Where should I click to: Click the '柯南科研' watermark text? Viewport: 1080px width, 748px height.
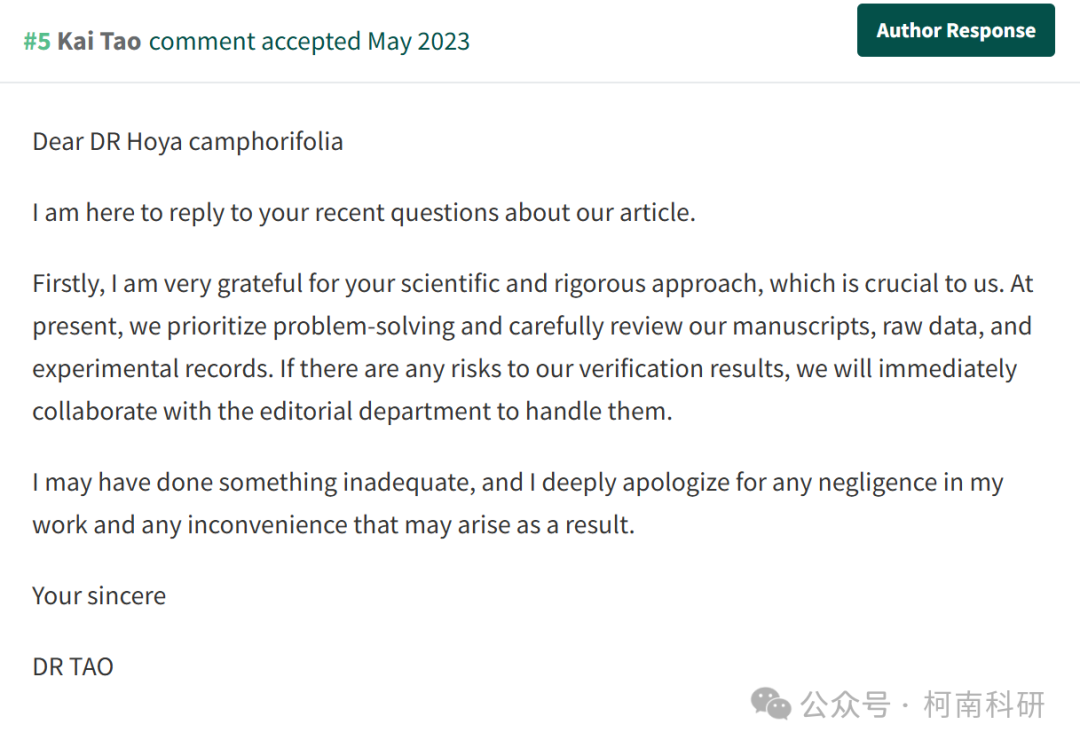click(984, 704)
